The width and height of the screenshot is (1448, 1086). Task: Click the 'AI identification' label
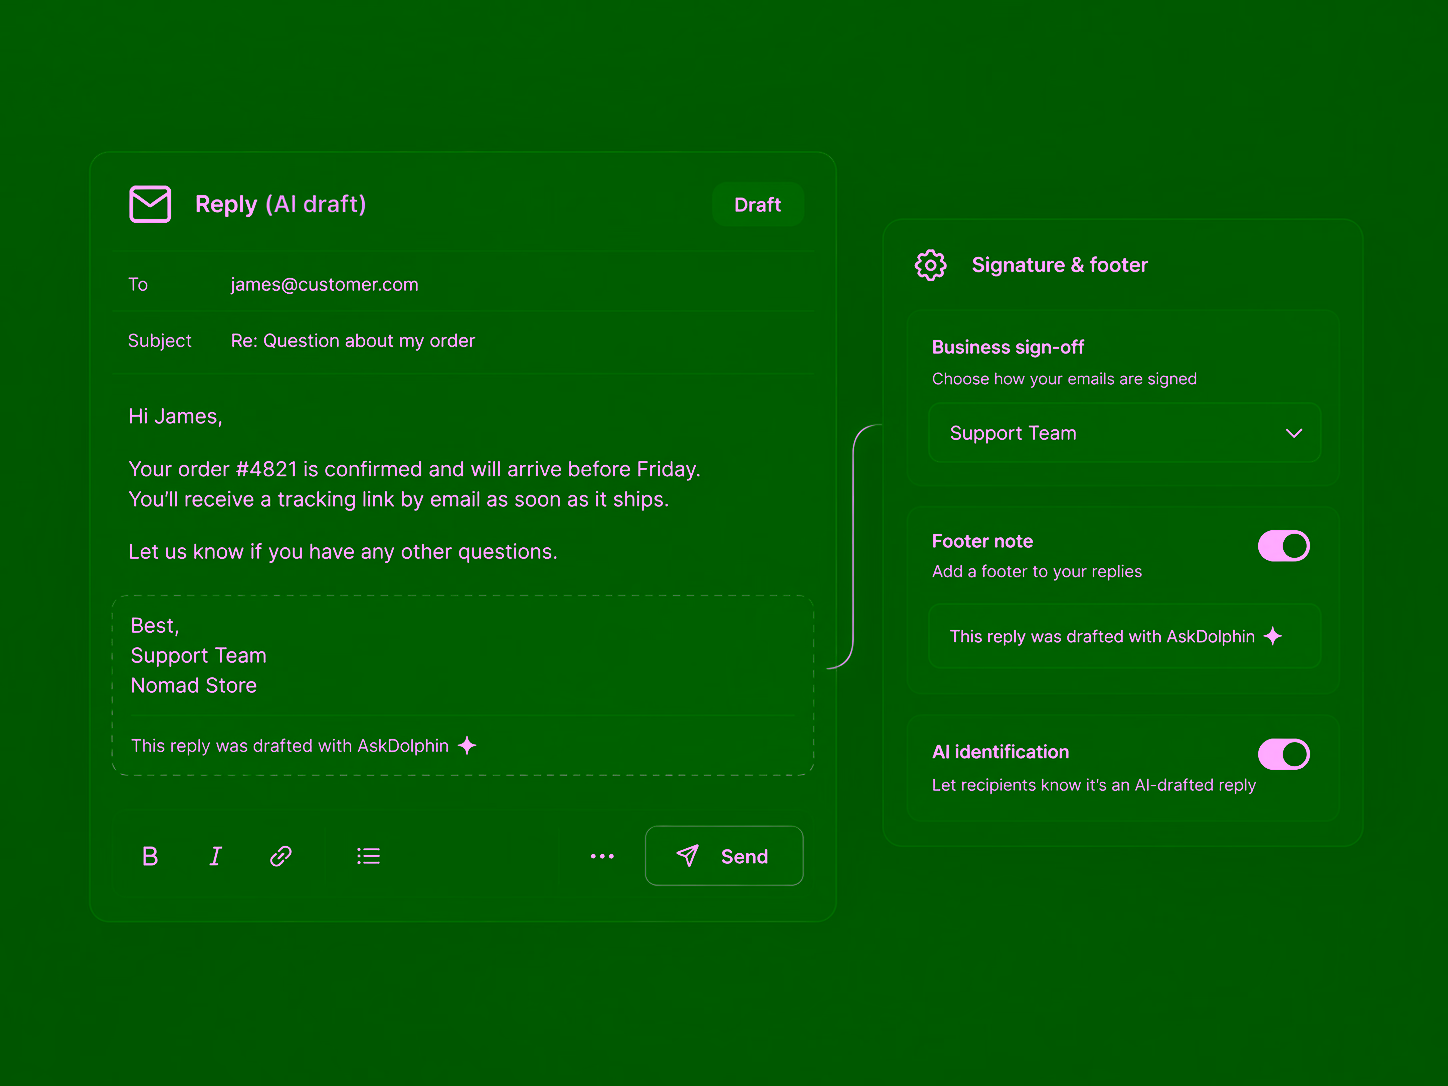(x=1000, y=752)
